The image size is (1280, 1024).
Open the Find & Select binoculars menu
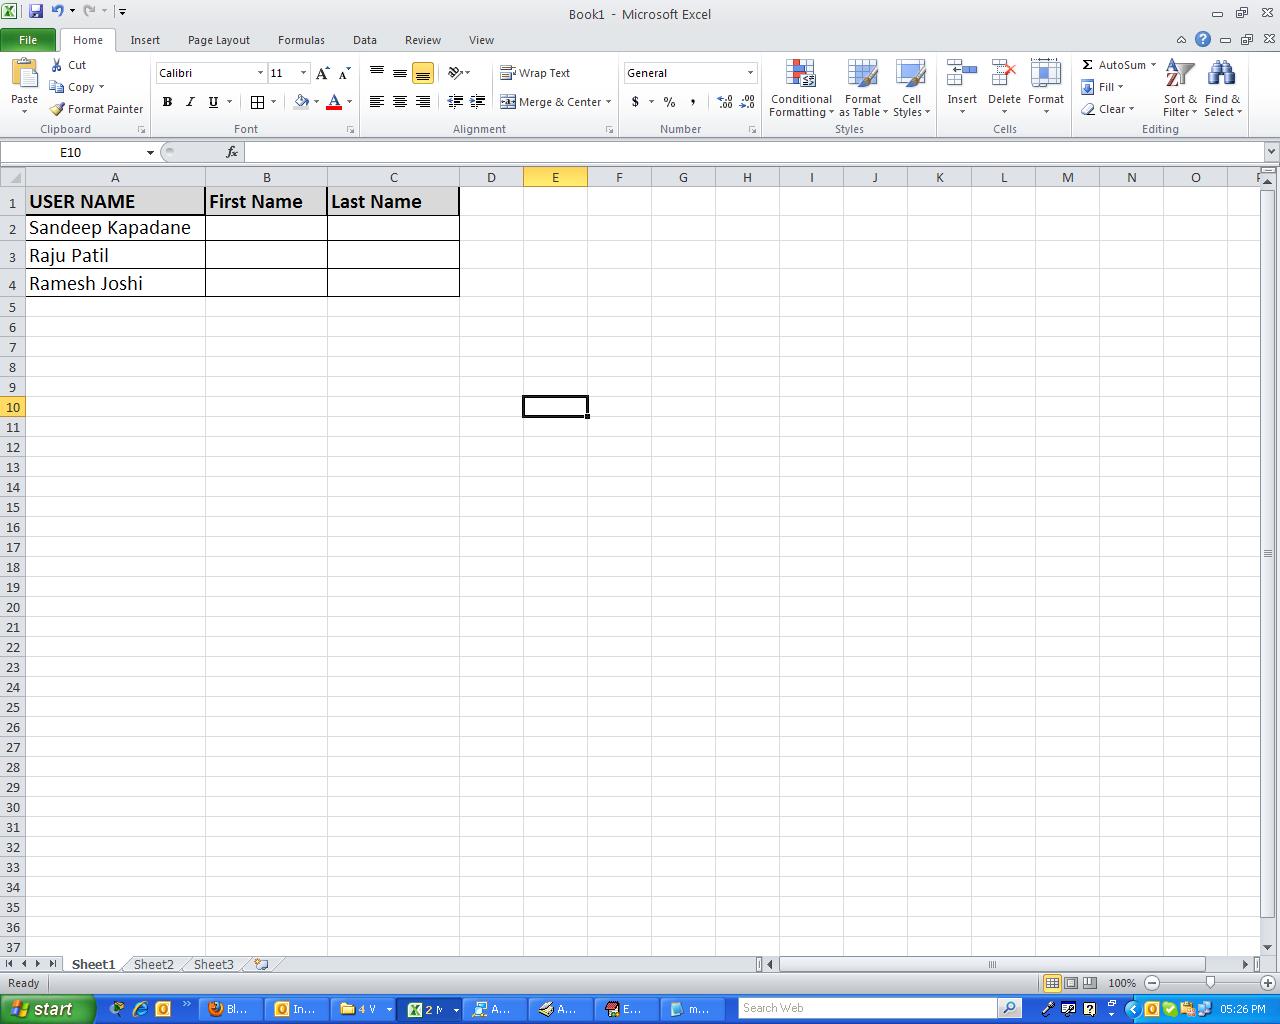pyautogui.click(x=1222, y=88)
